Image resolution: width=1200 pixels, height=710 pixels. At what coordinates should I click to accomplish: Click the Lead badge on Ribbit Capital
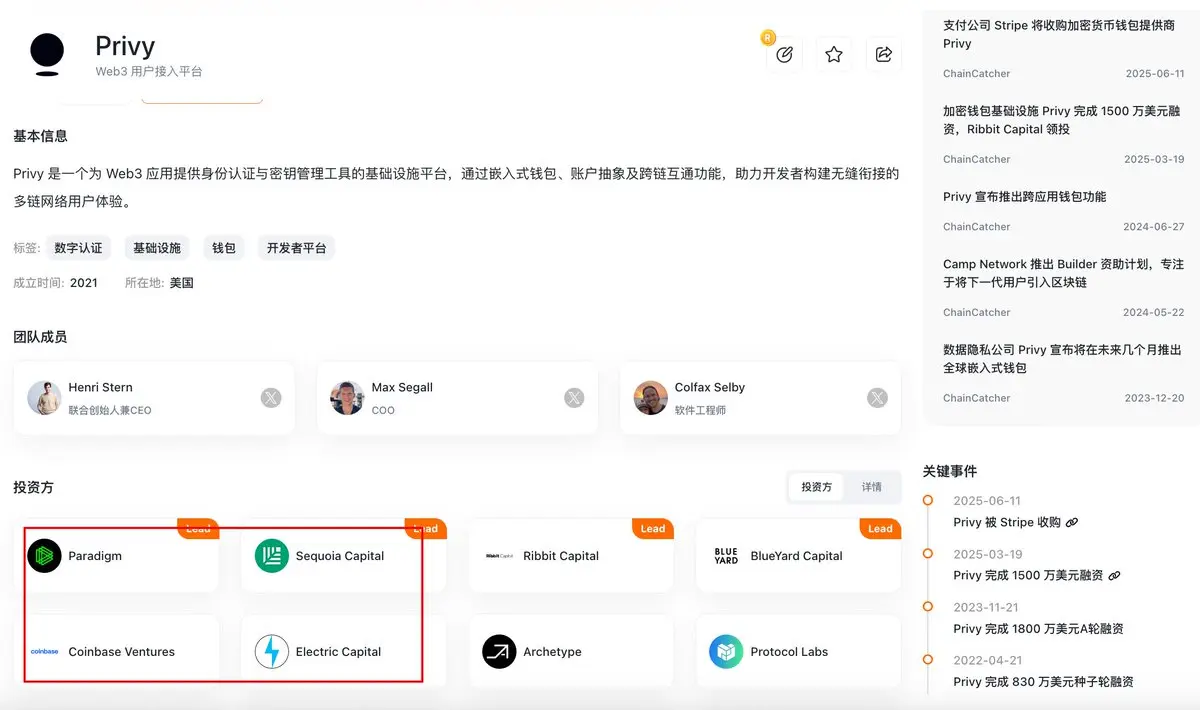pyautogui.click(x=653, y=529)
